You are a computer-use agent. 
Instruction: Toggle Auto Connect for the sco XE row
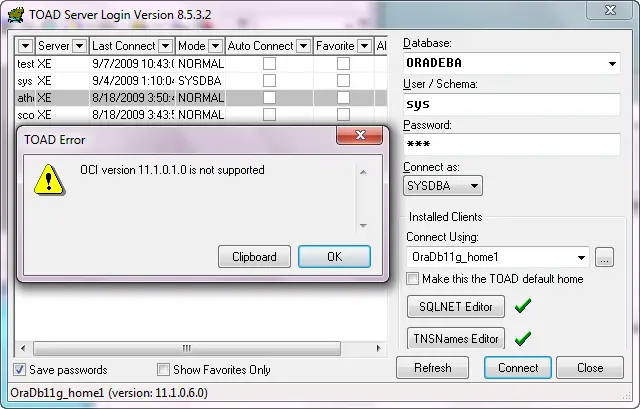[269, 114]
